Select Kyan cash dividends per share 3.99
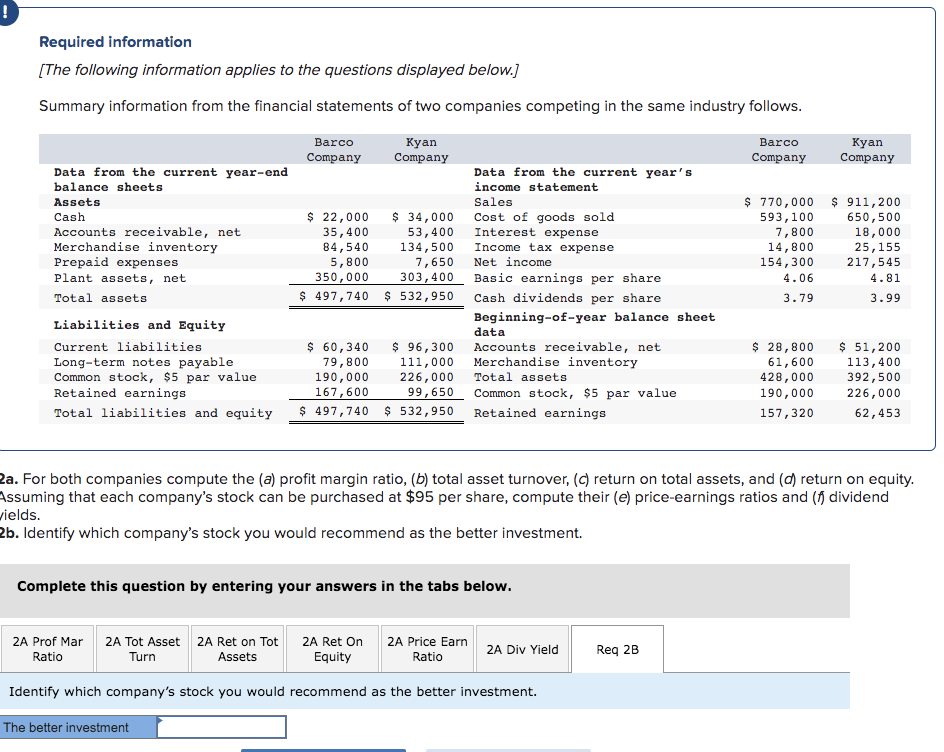This screenshot has height=752, width=944. tap(885, 298)
